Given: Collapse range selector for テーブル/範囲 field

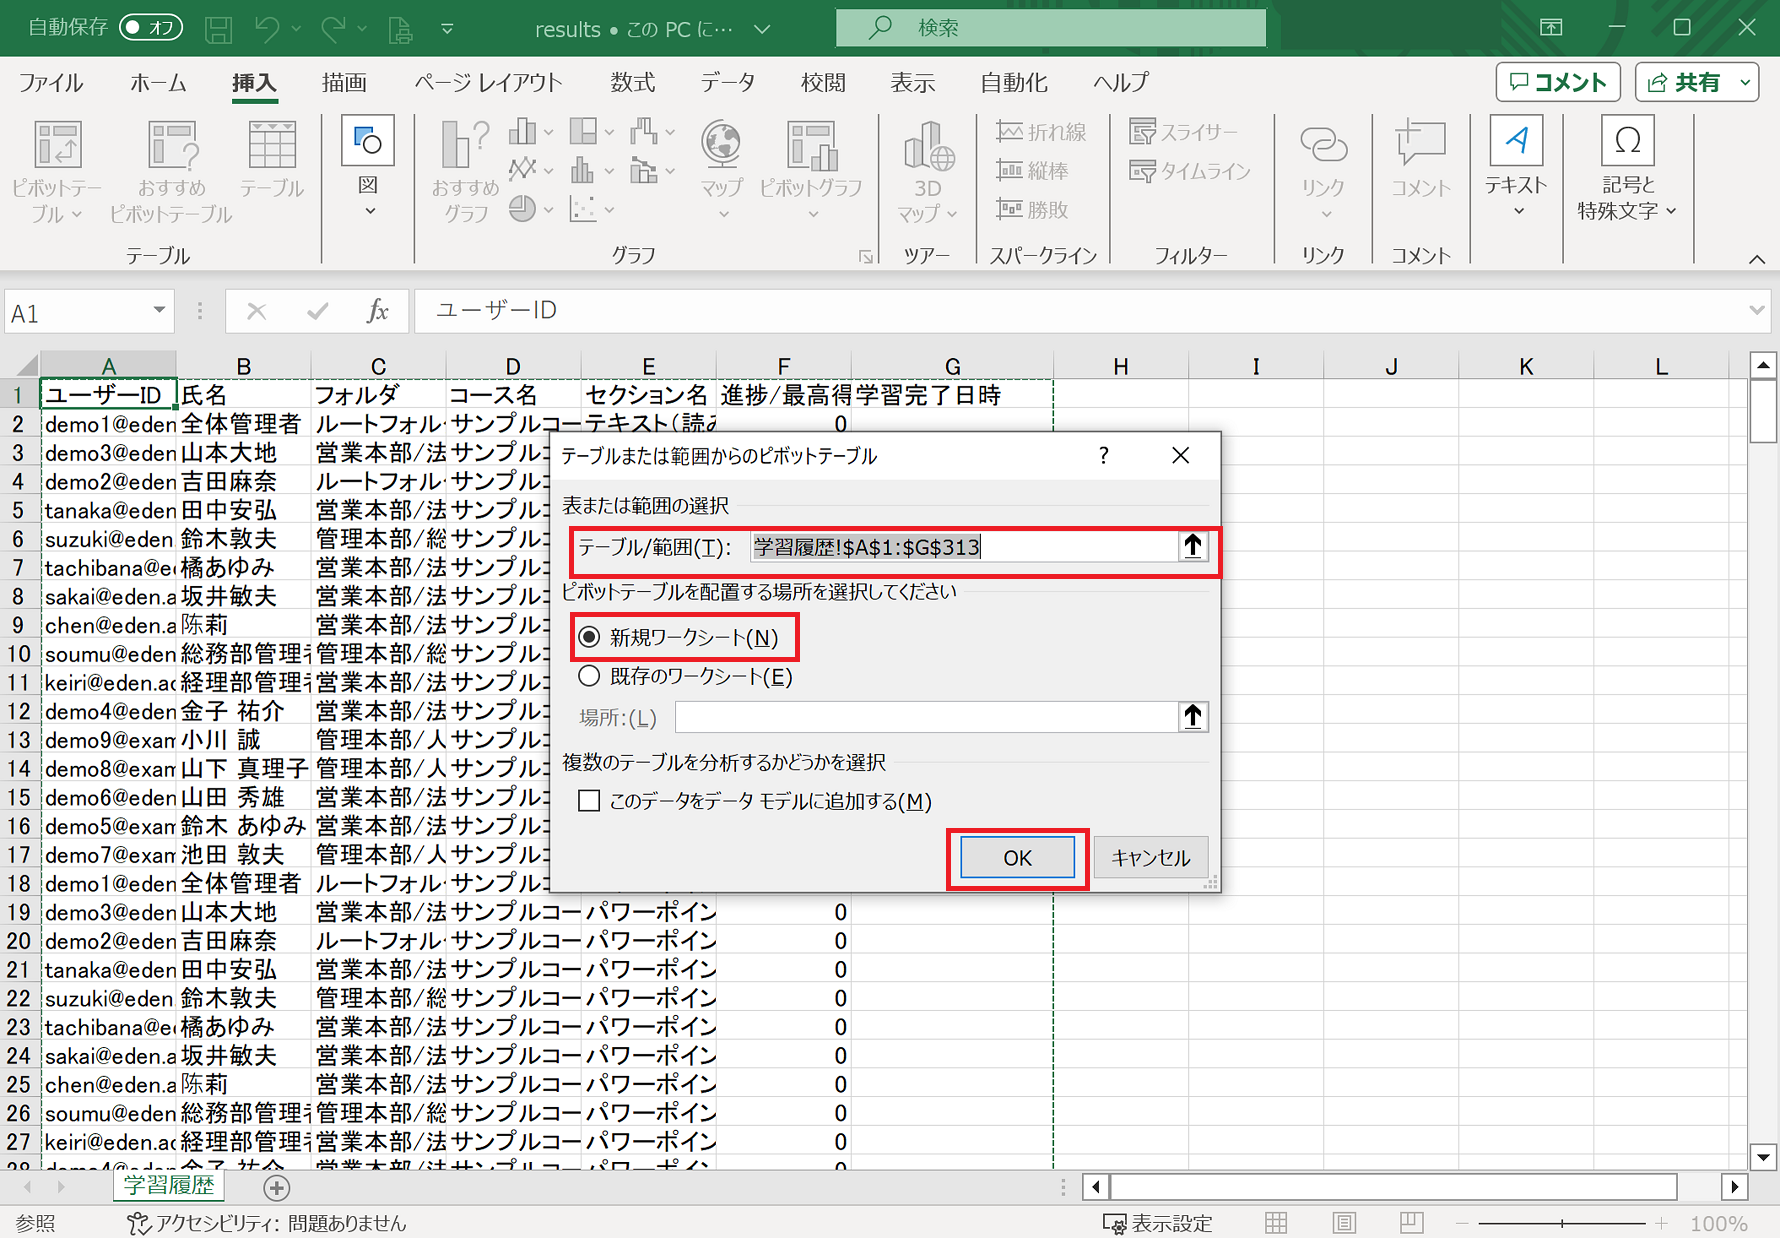Looking at the screenshot, I should pos(1192,546).
